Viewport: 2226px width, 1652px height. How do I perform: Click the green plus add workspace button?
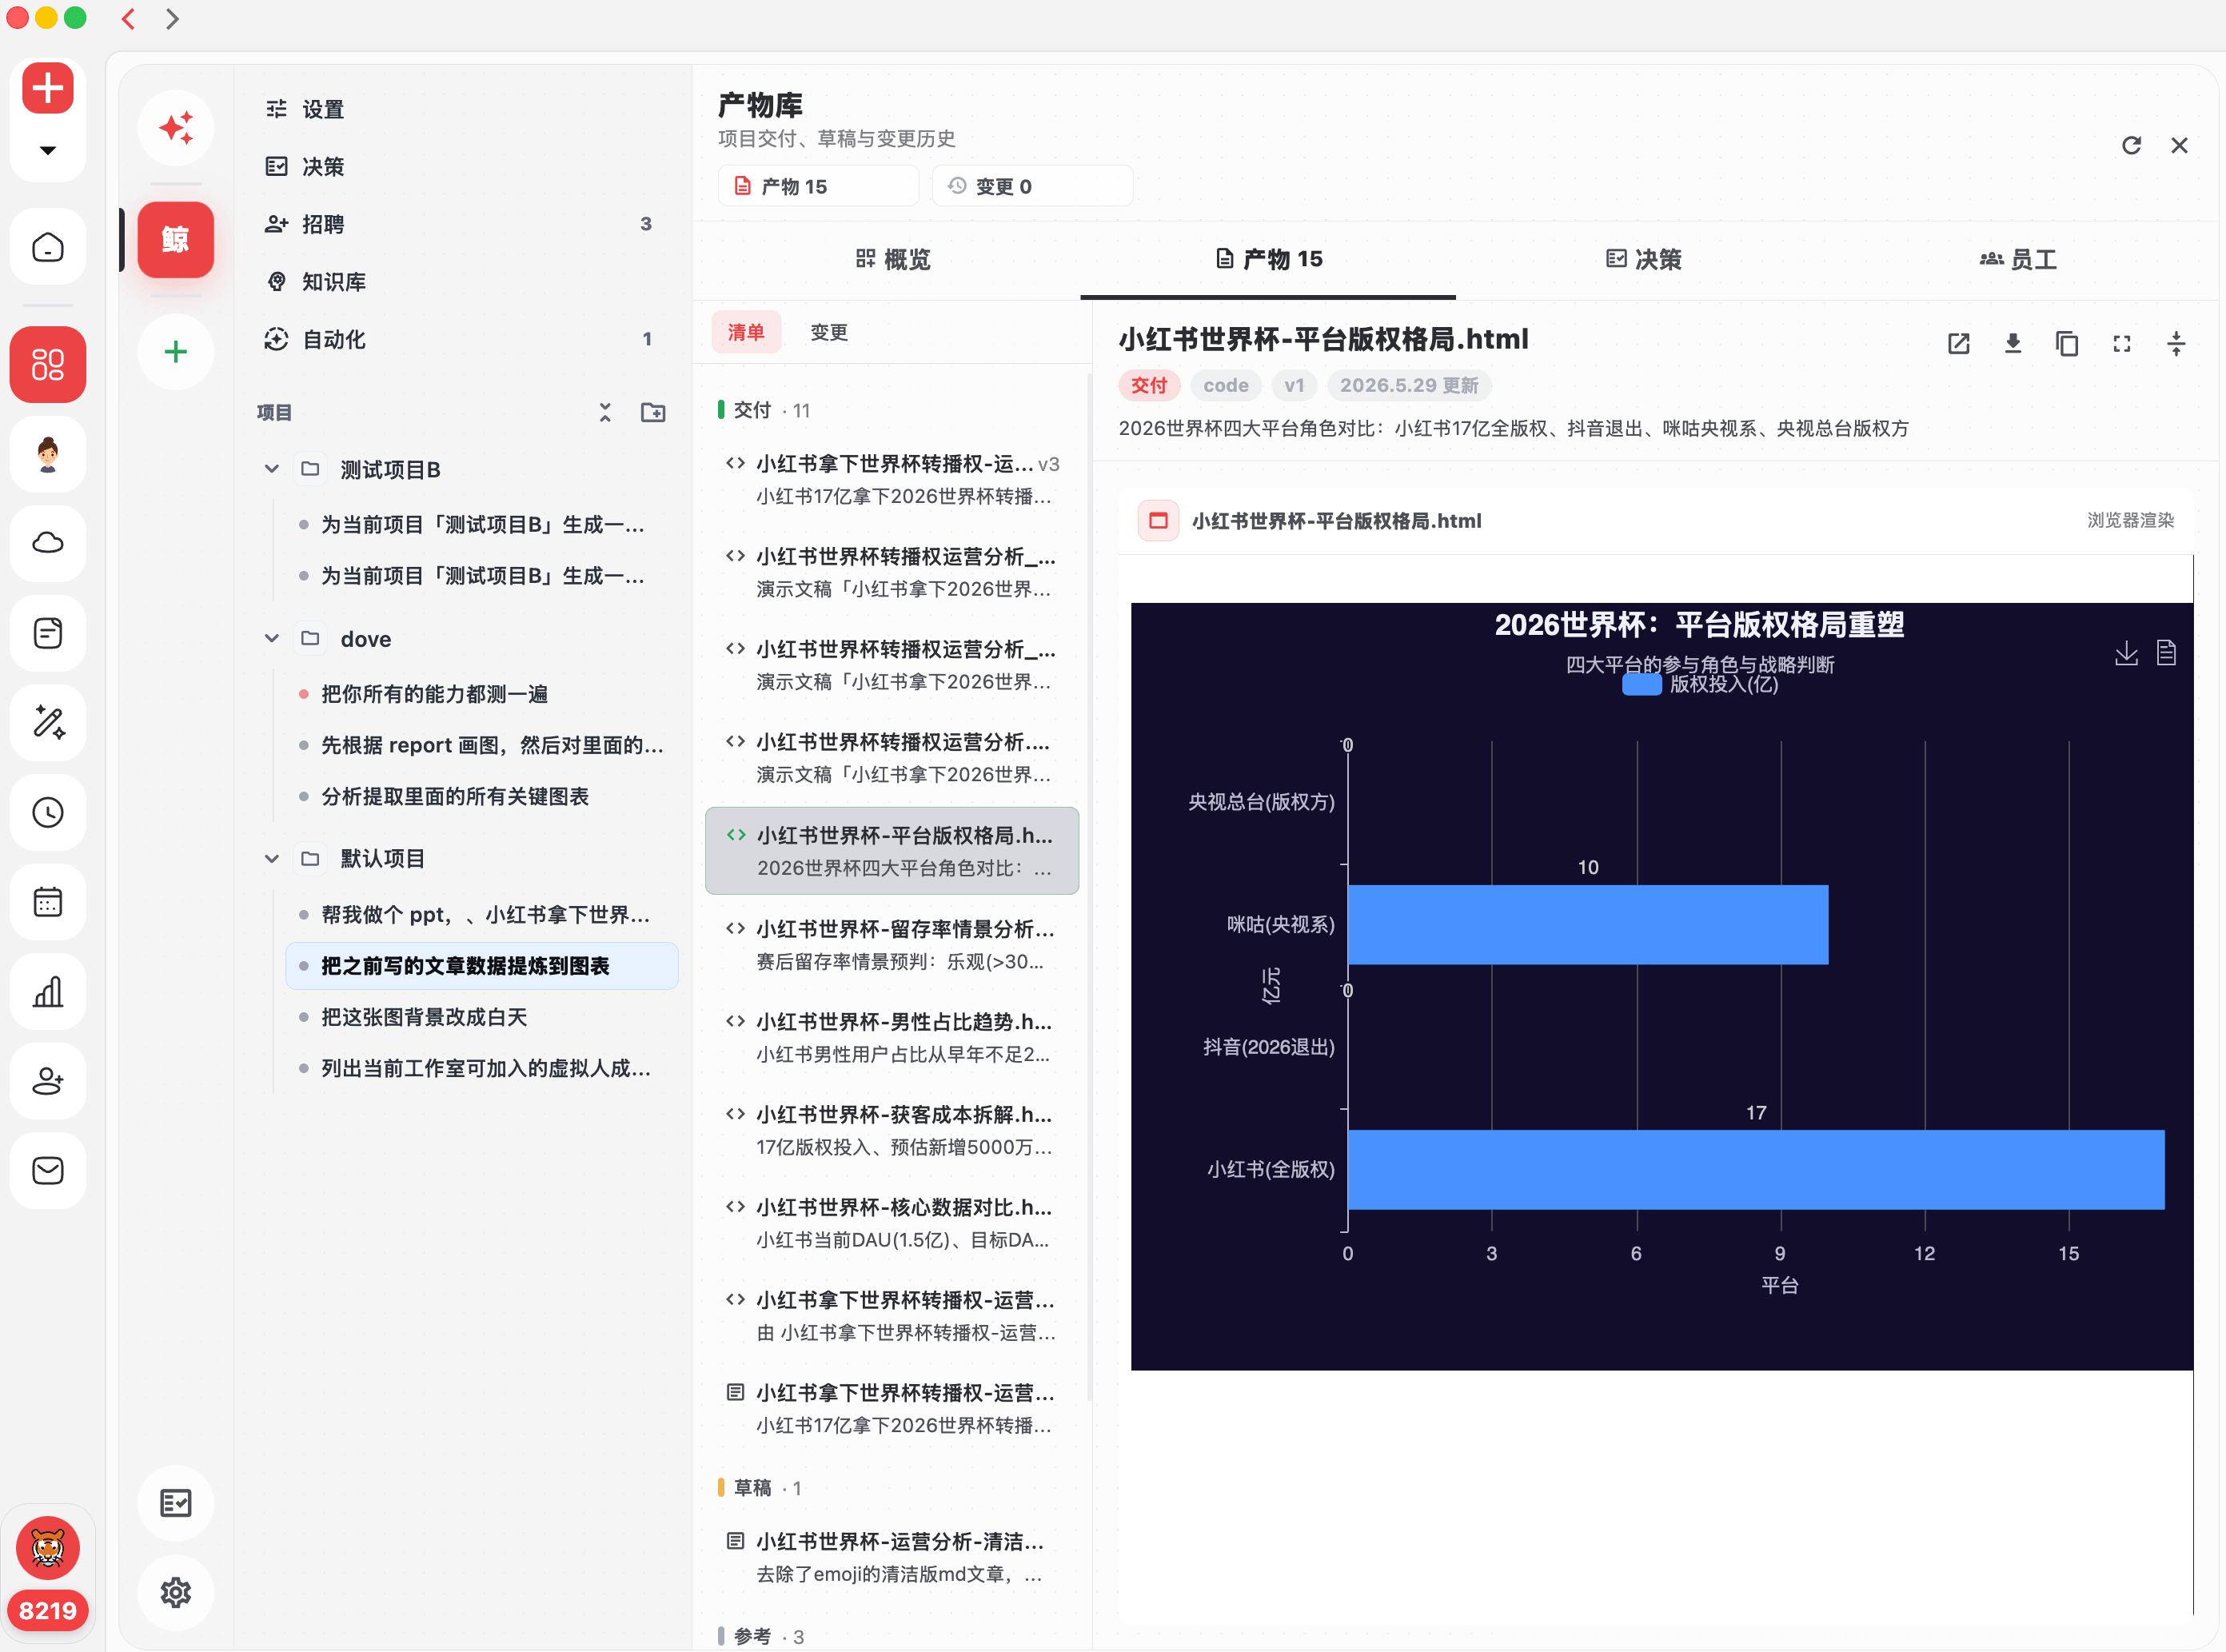(176, 352)
